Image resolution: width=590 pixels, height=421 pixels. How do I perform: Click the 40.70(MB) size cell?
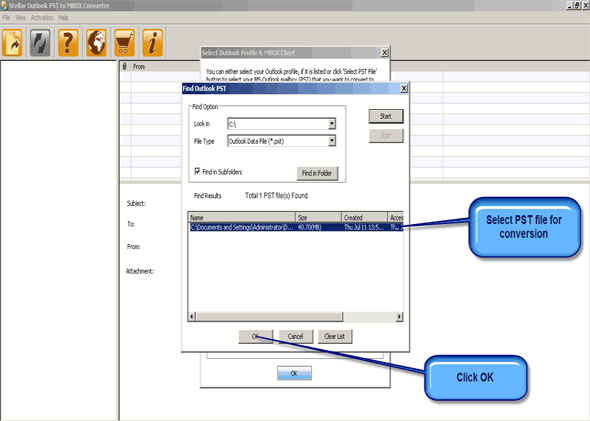tap(310, 227)
